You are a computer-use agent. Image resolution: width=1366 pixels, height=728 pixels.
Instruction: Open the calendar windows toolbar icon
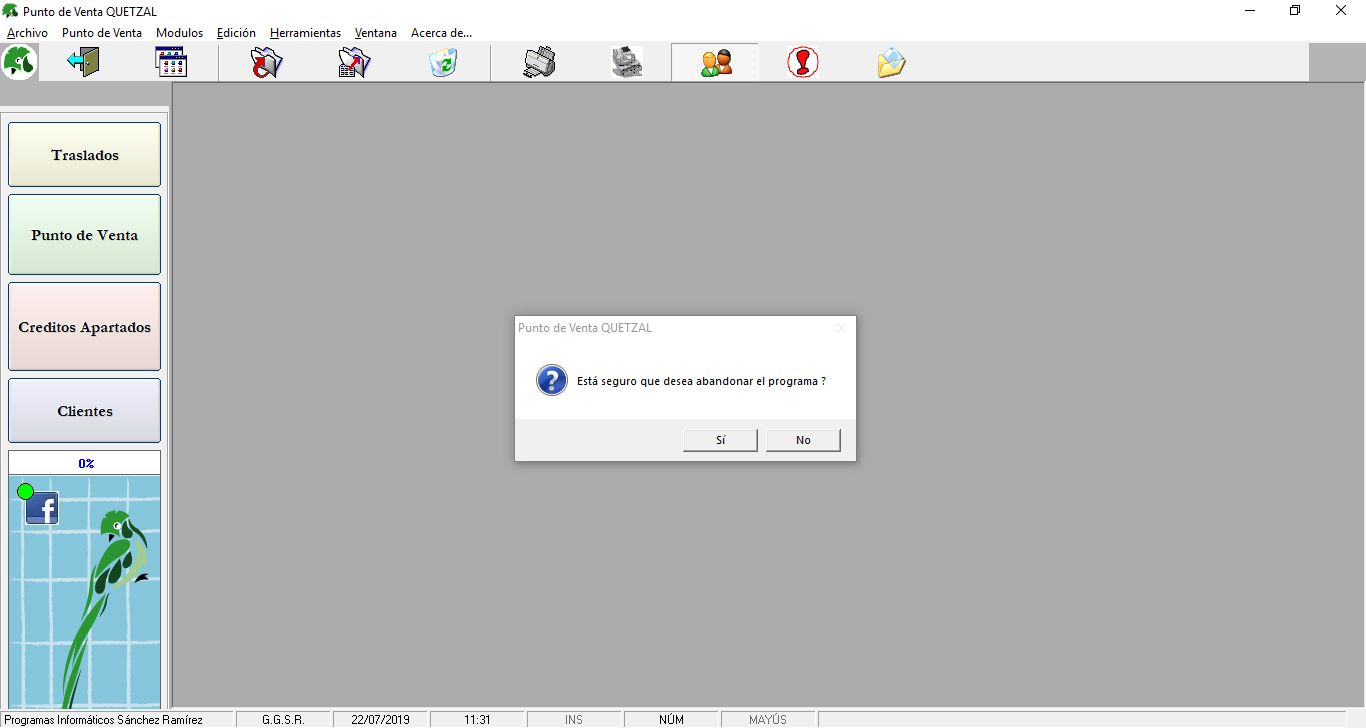(x=171, y=62)
